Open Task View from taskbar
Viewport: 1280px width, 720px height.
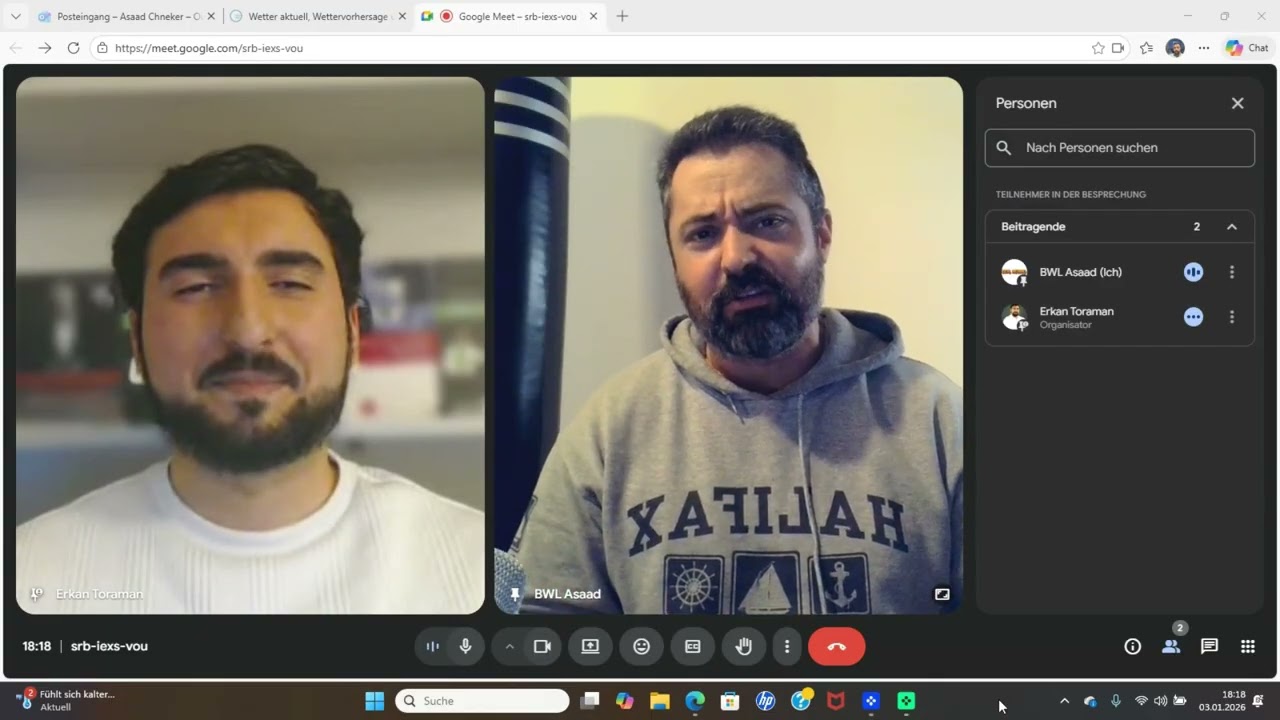[589, 701]
